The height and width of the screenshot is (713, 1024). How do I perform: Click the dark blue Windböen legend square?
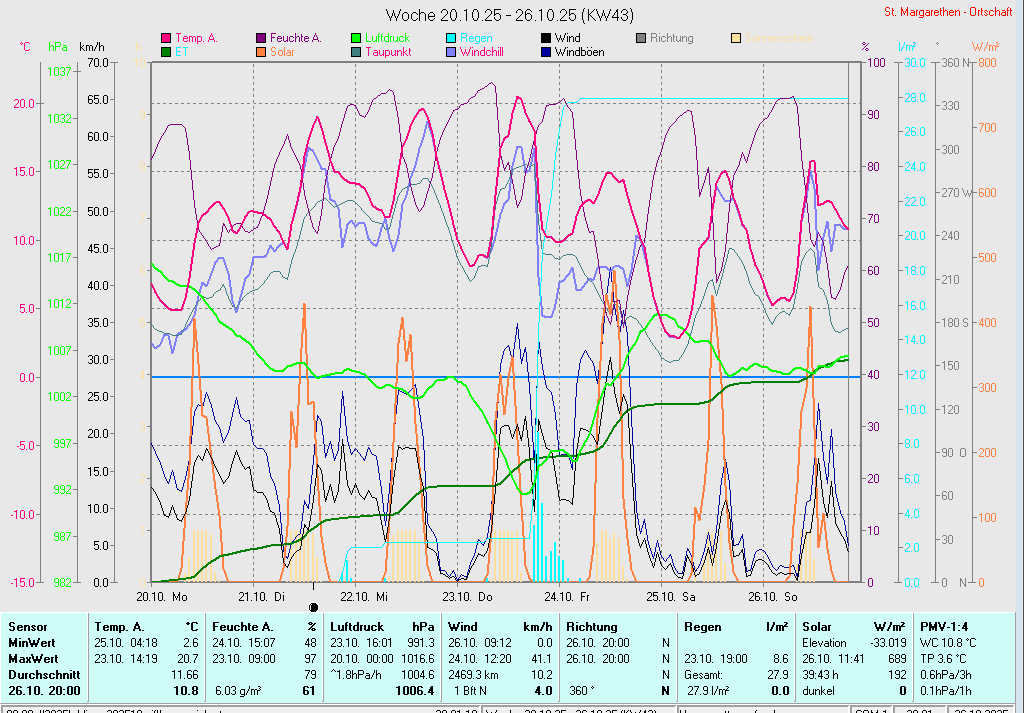point(546,51)
